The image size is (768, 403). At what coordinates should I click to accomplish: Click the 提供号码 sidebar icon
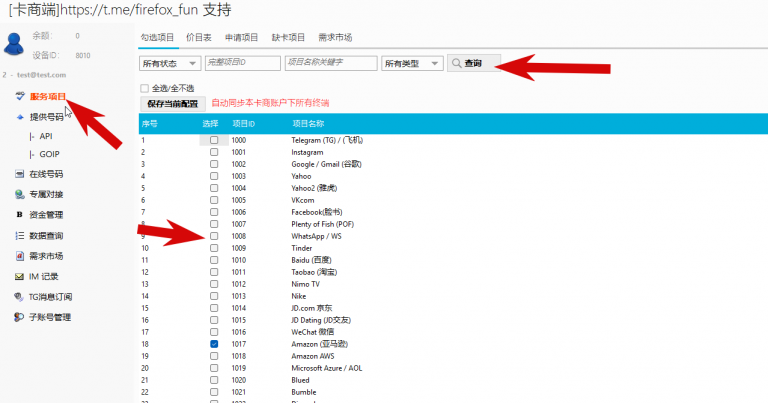point(20,117)
